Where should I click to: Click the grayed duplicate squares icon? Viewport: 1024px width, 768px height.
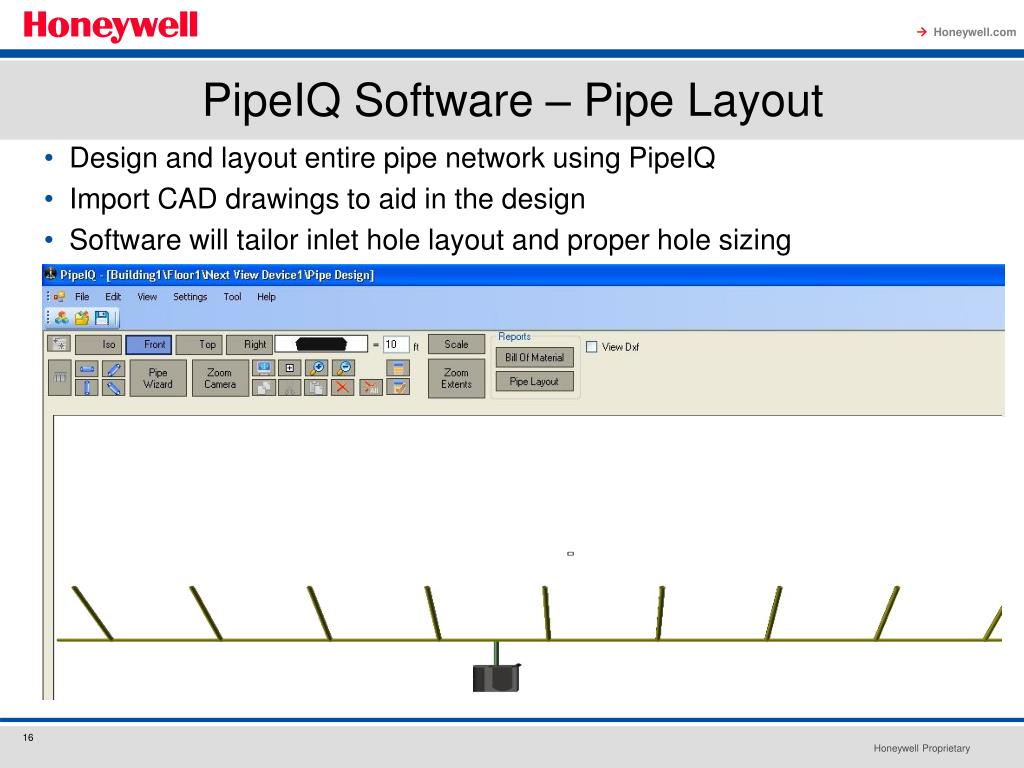pyautogui.click(x=264, y=387)
